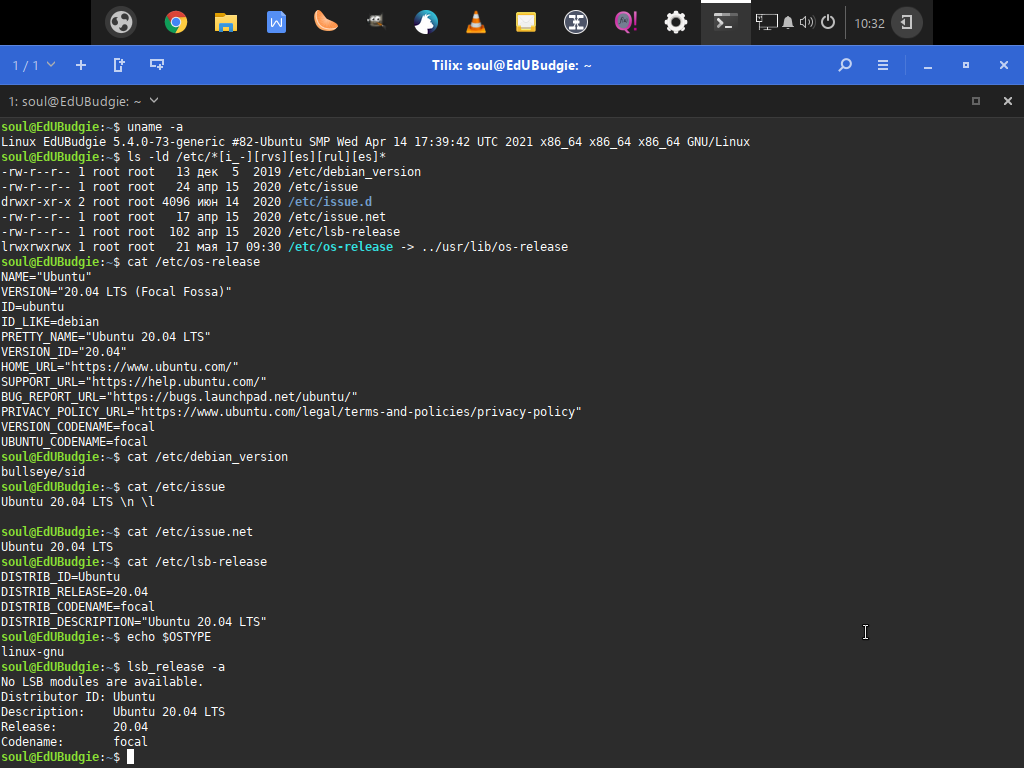Select the 'linux-gnu' output line
The image size is (1024, 768).
[x=33, y=652]
